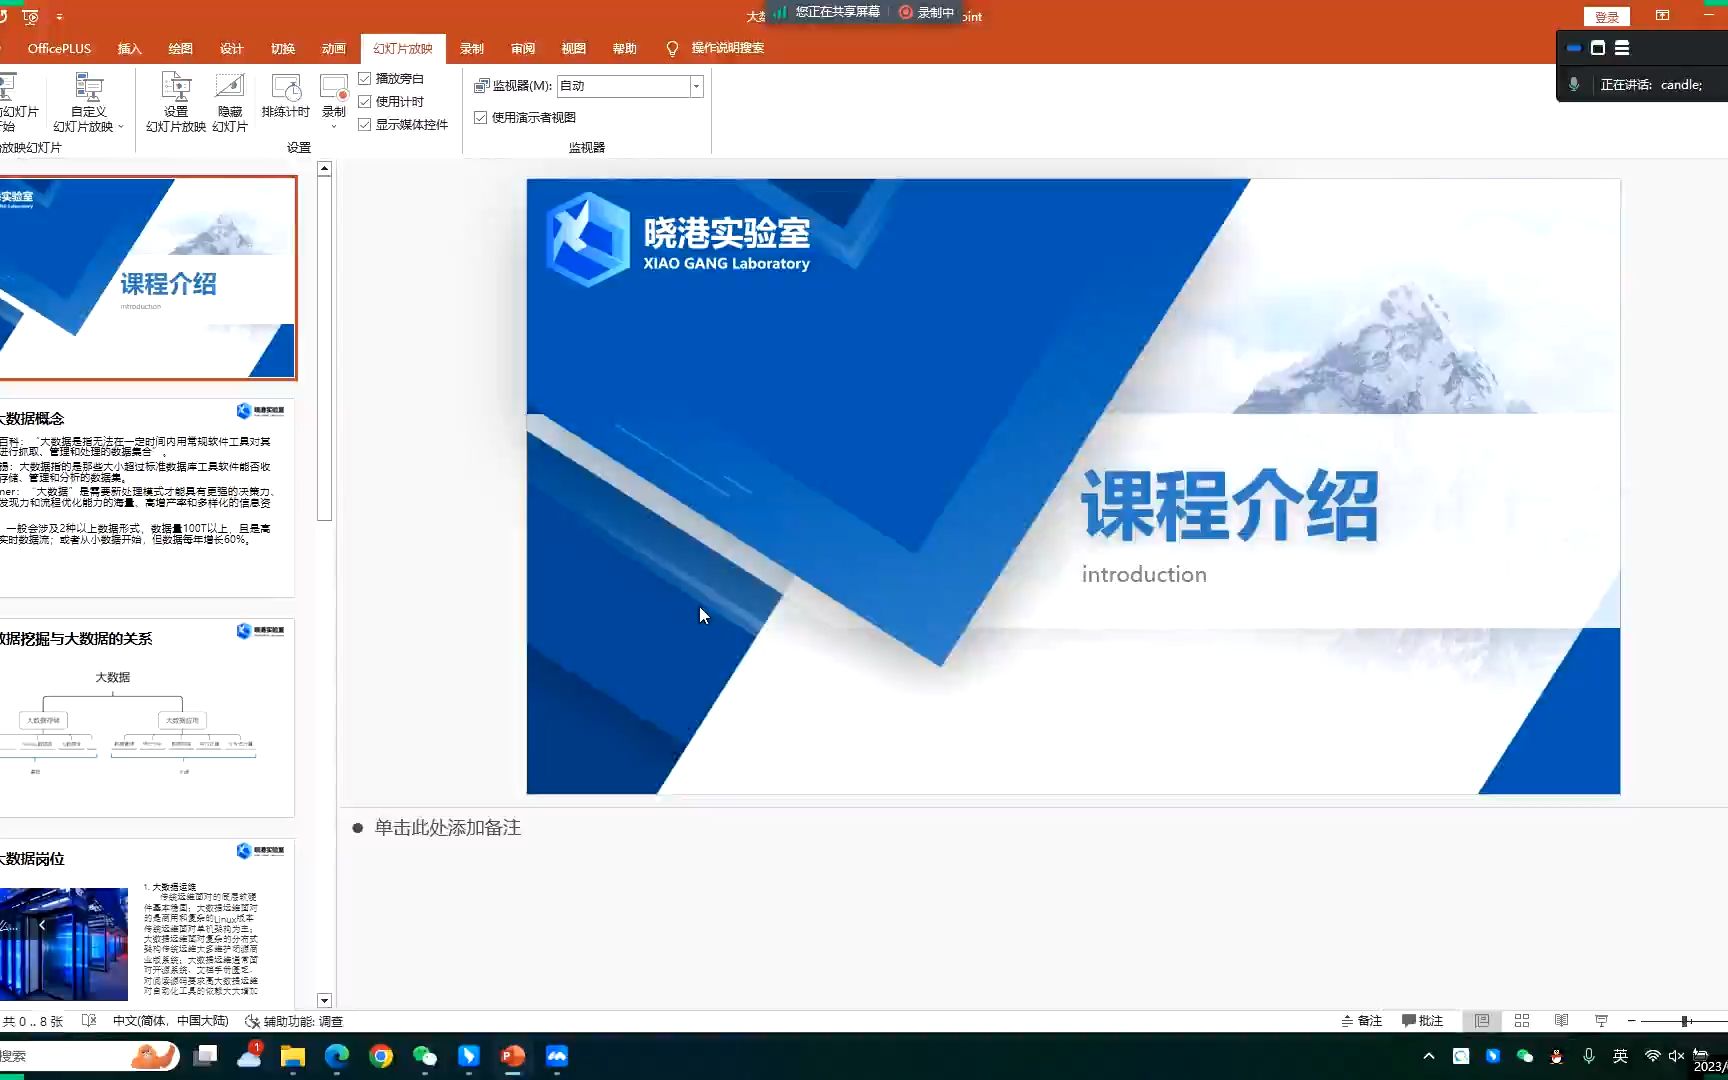
Task: Select the 隐藏幻灯片 command
Action: 230,103
